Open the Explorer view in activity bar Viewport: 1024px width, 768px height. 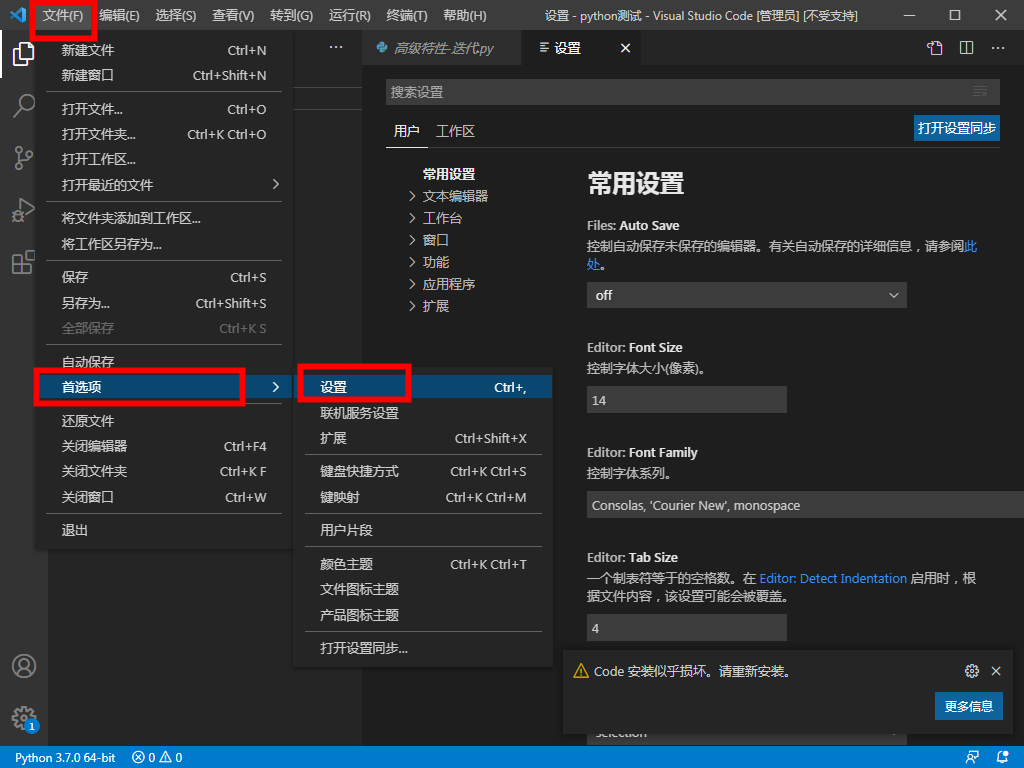(x=24, y=54)
